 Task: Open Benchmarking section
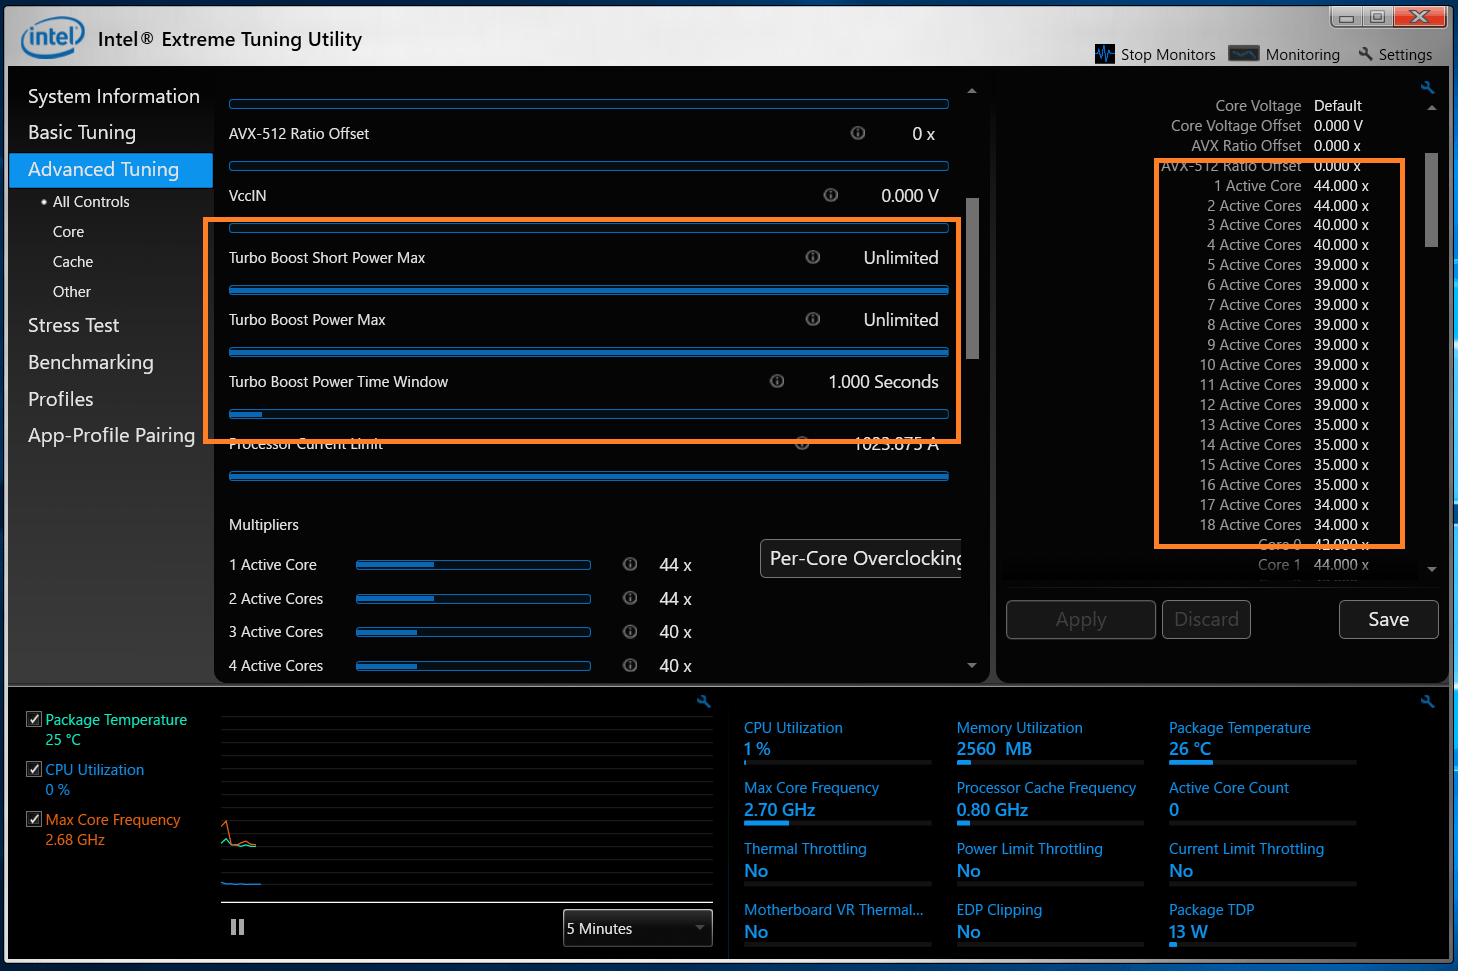coord(90,362)
